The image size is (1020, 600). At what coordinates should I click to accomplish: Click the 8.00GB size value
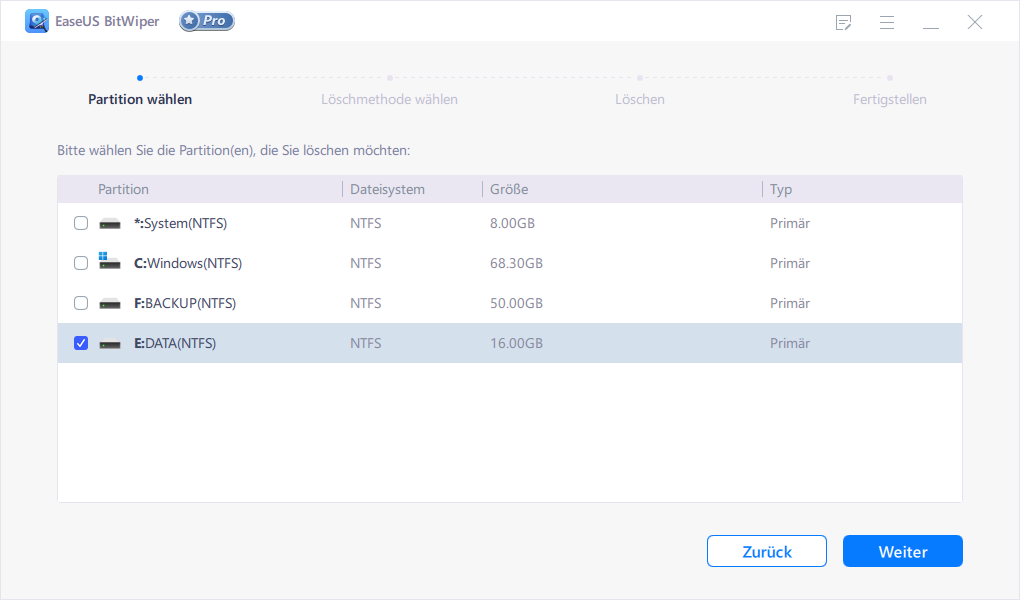click(x=512, y=223)
